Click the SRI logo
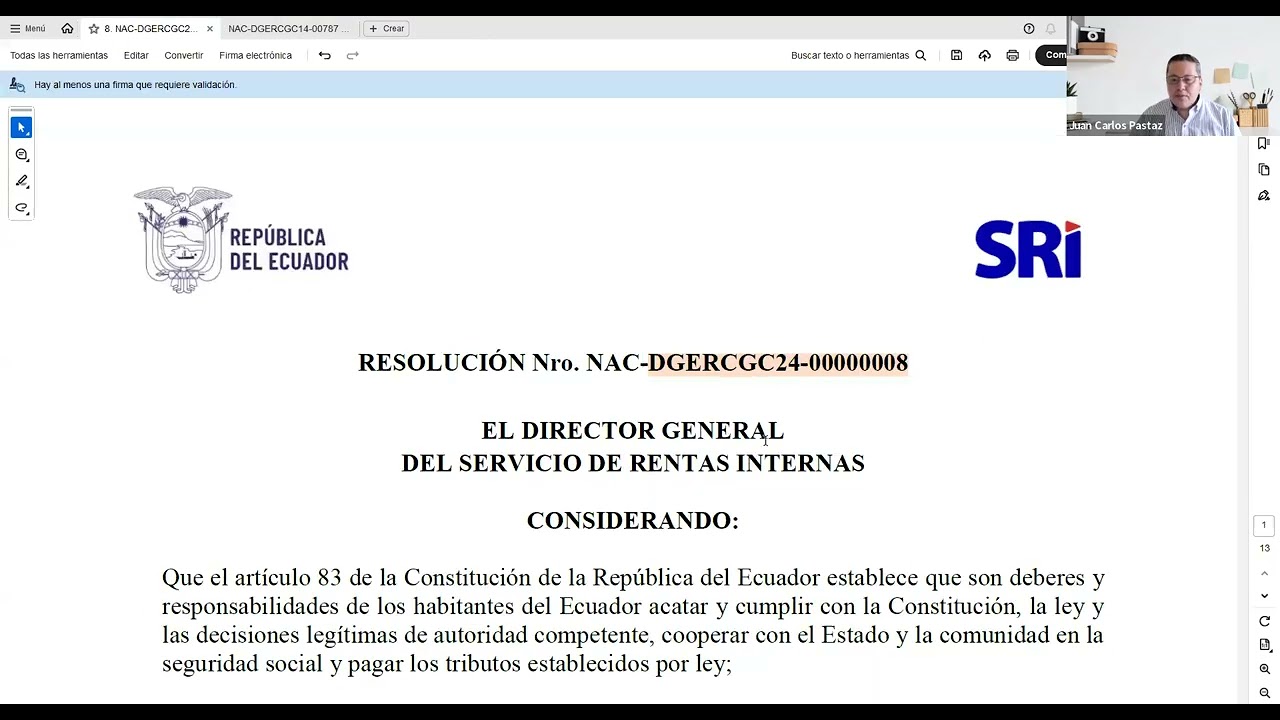This screenshot has width=1280, height=720. (1028, 249)
